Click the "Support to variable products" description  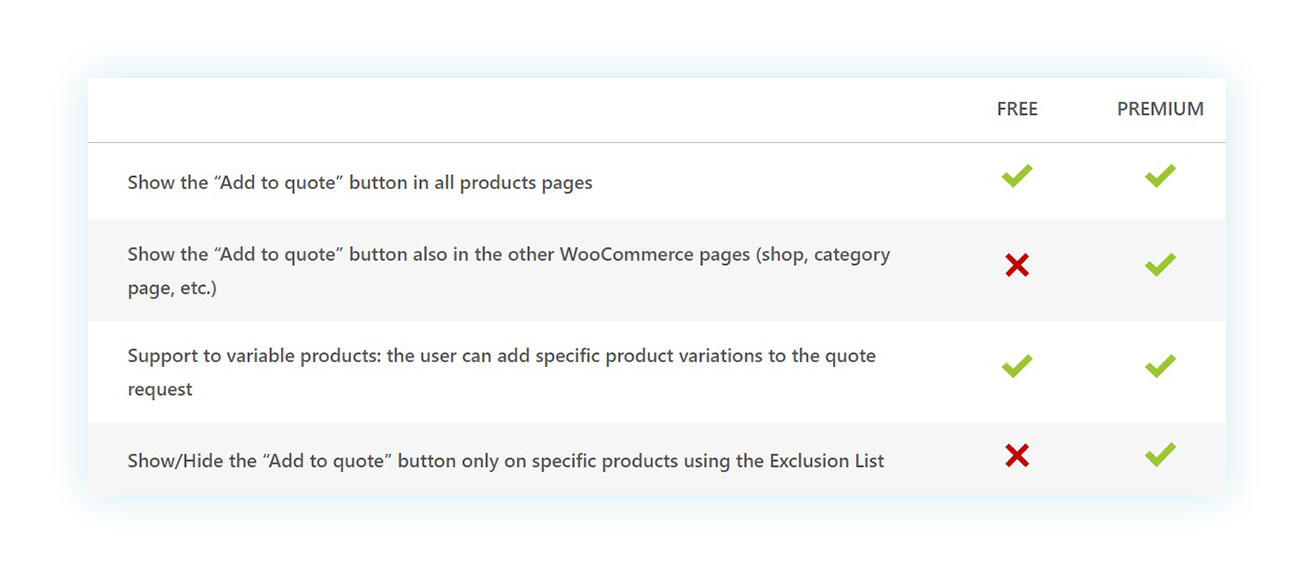tap(502, 372)
